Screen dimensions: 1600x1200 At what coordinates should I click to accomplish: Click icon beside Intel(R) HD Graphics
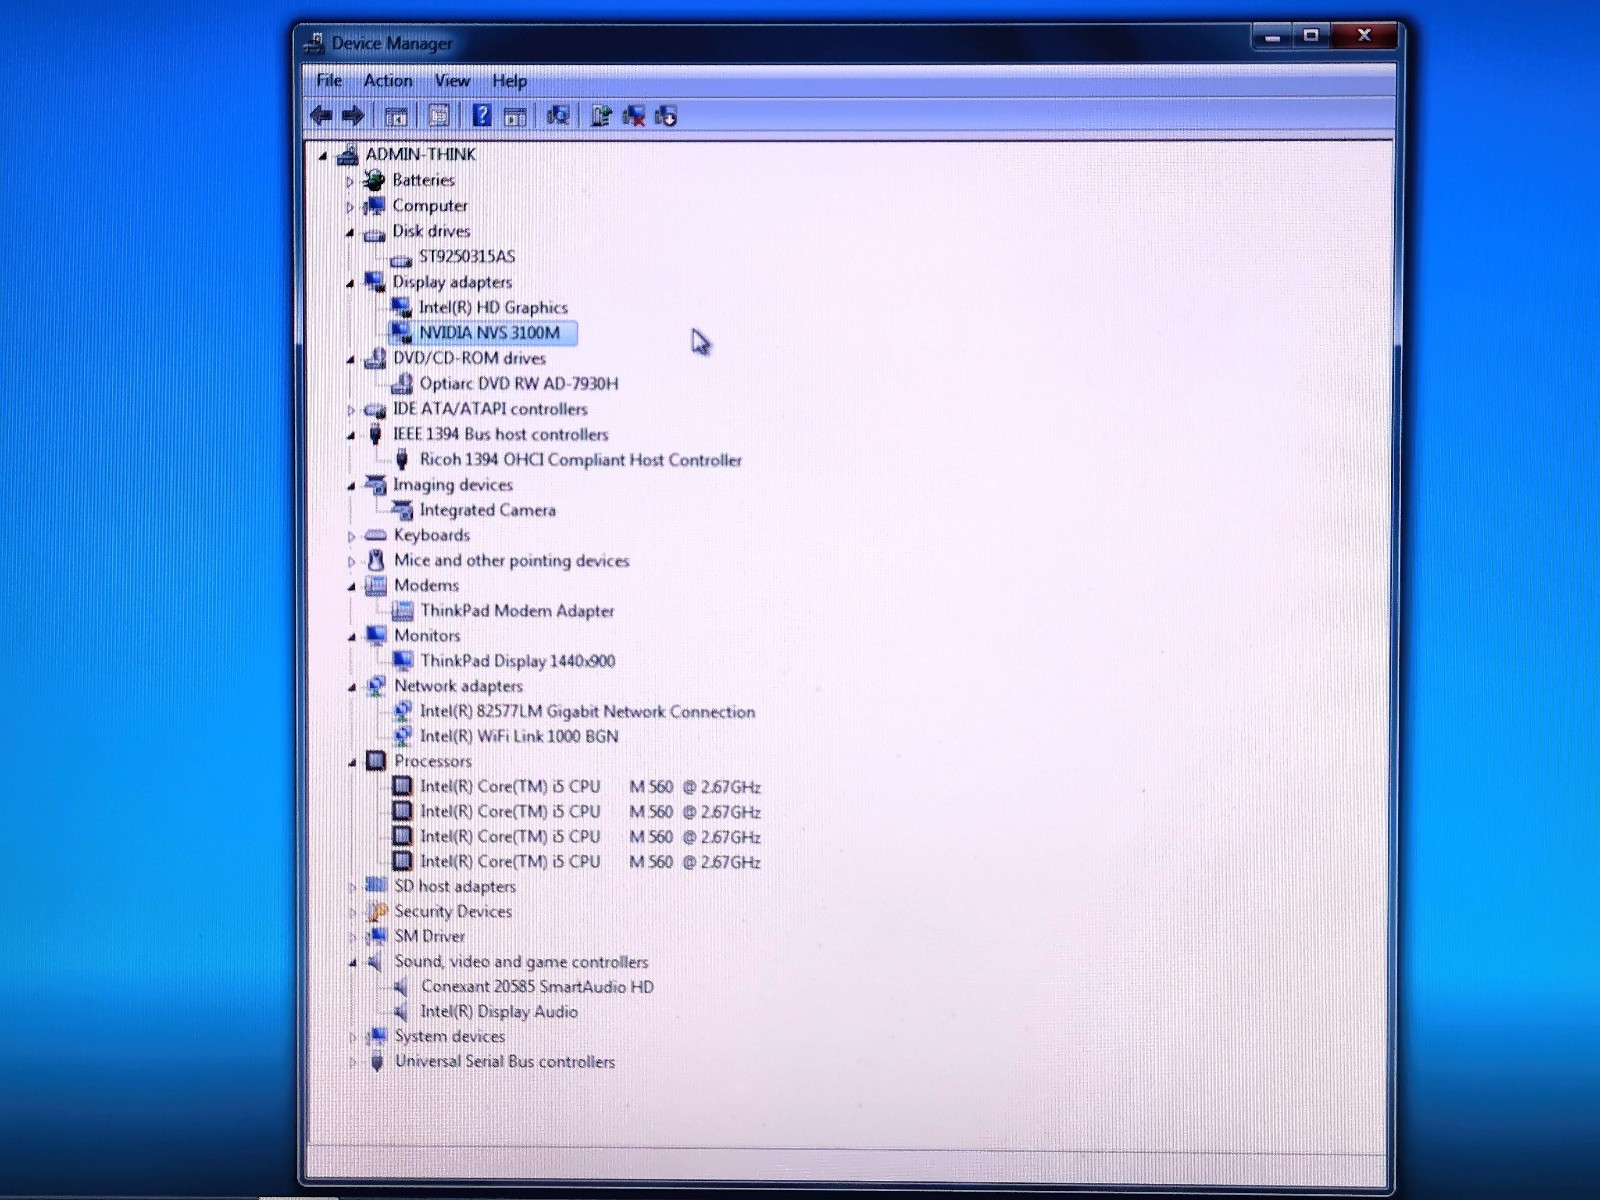(400, 307)
